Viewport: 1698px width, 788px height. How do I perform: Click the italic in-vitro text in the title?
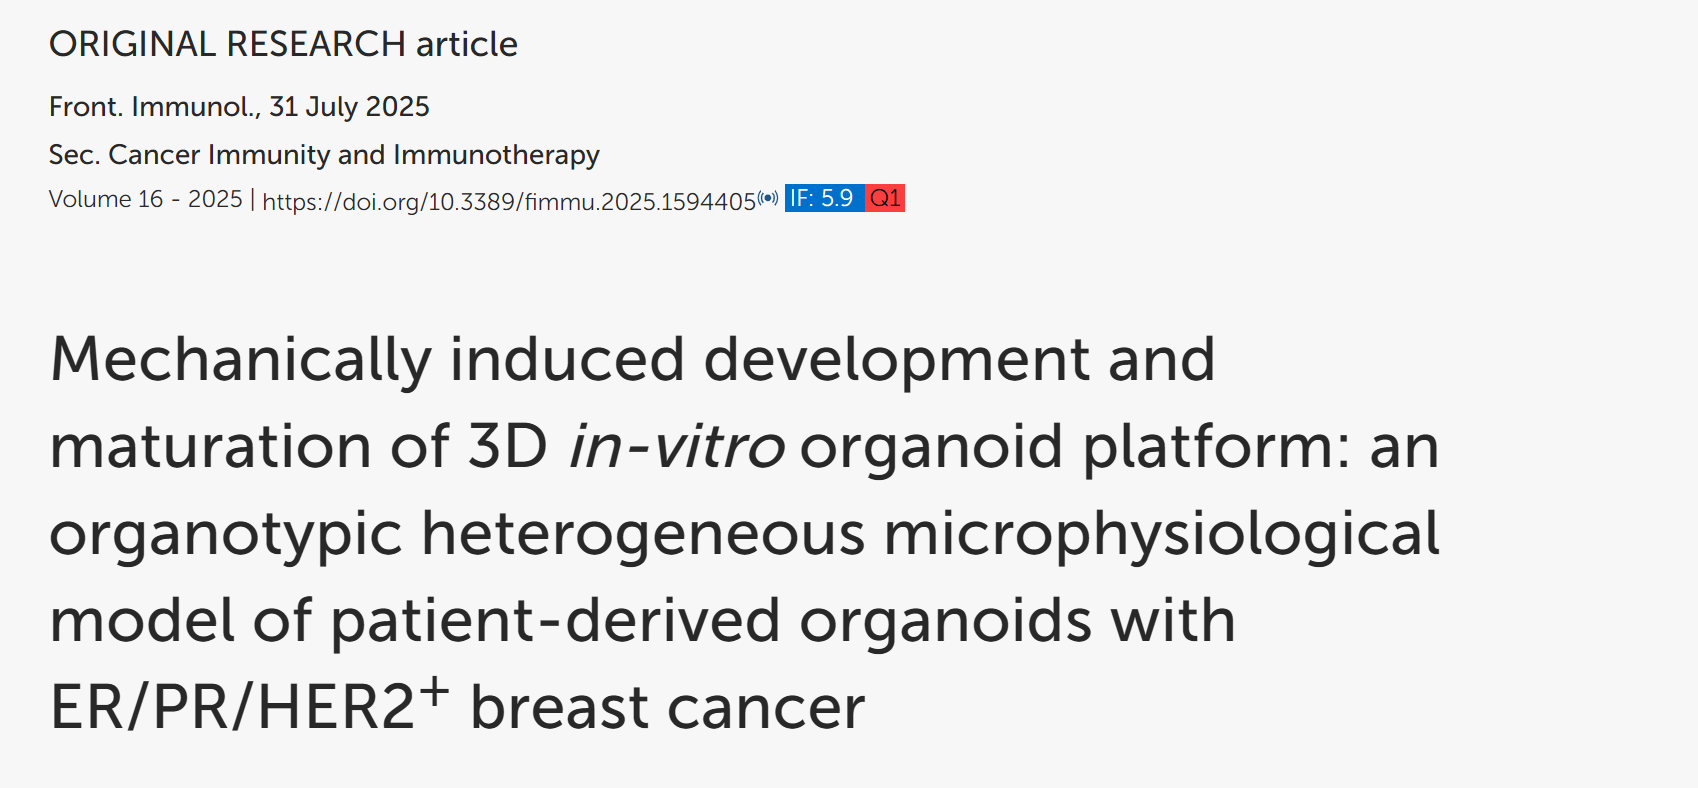pyautogui.click(x=676, y=446)
